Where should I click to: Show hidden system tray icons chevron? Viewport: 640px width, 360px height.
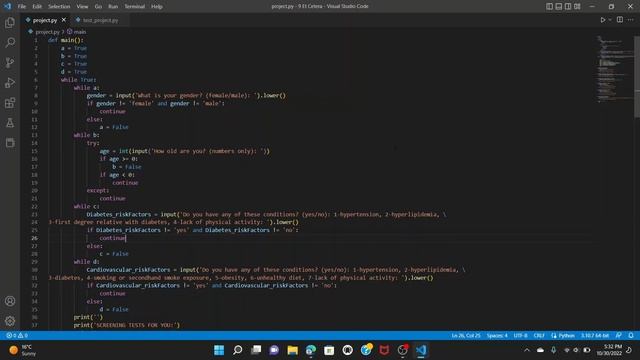pos(527,350)
